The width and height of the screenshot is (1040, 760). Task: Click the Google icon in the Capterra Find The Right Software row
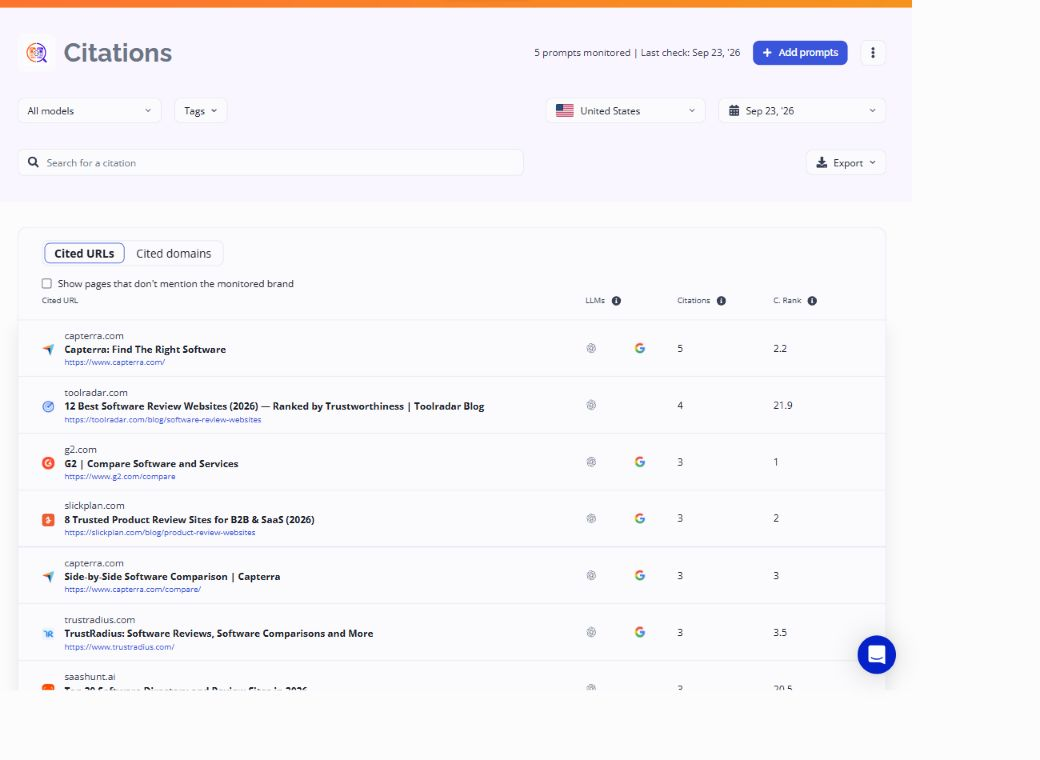pyautogui.click(x=639, y=348)
